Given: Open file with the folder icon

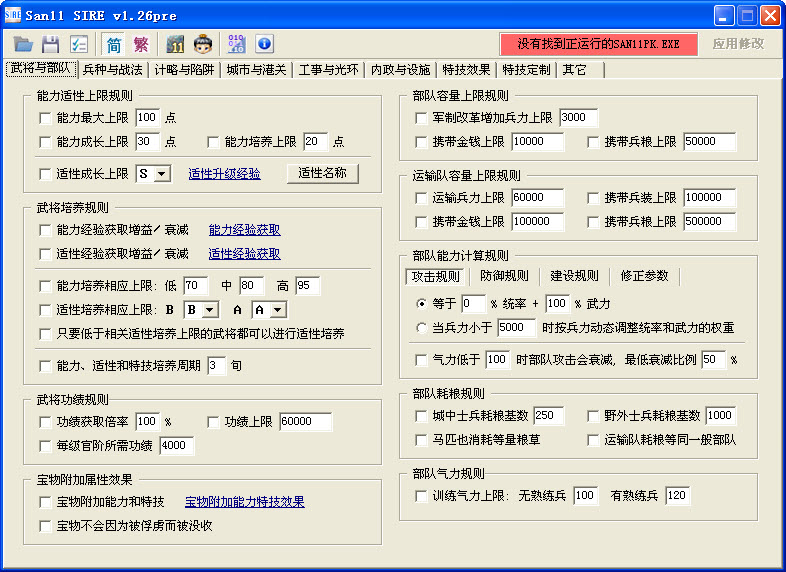Looking at the screenshot, I should (x=23, y=44).
